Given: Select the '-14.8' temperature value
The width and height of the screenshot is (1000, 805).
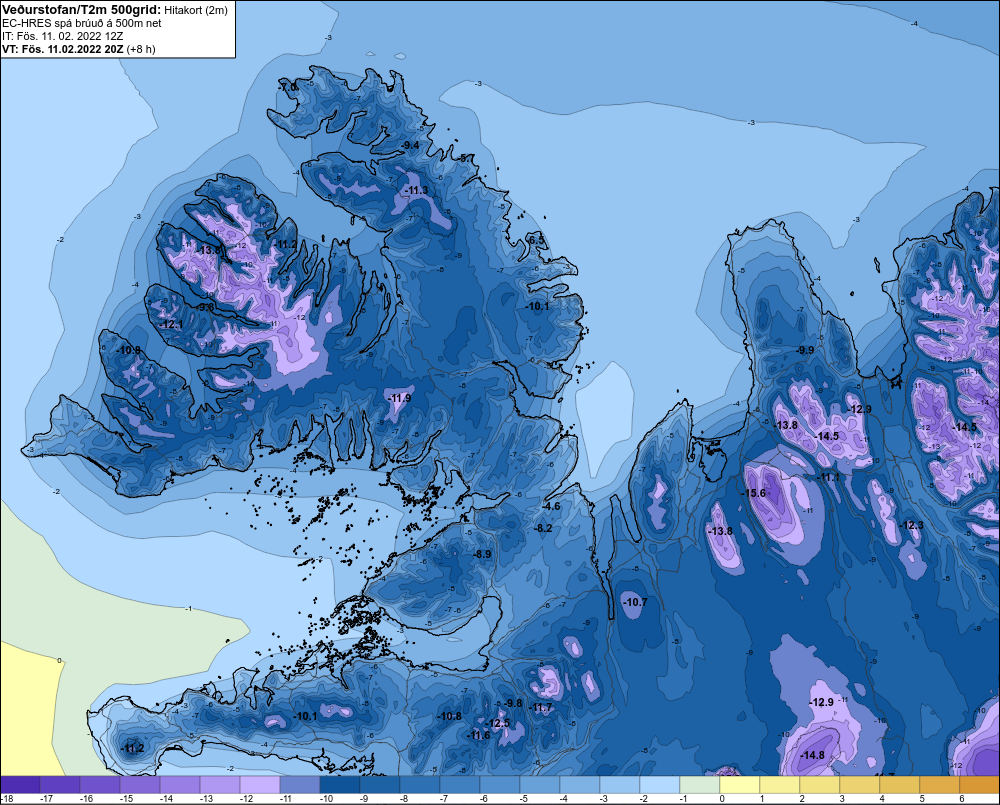Looking at the screenshot, I should pos(812,755).
